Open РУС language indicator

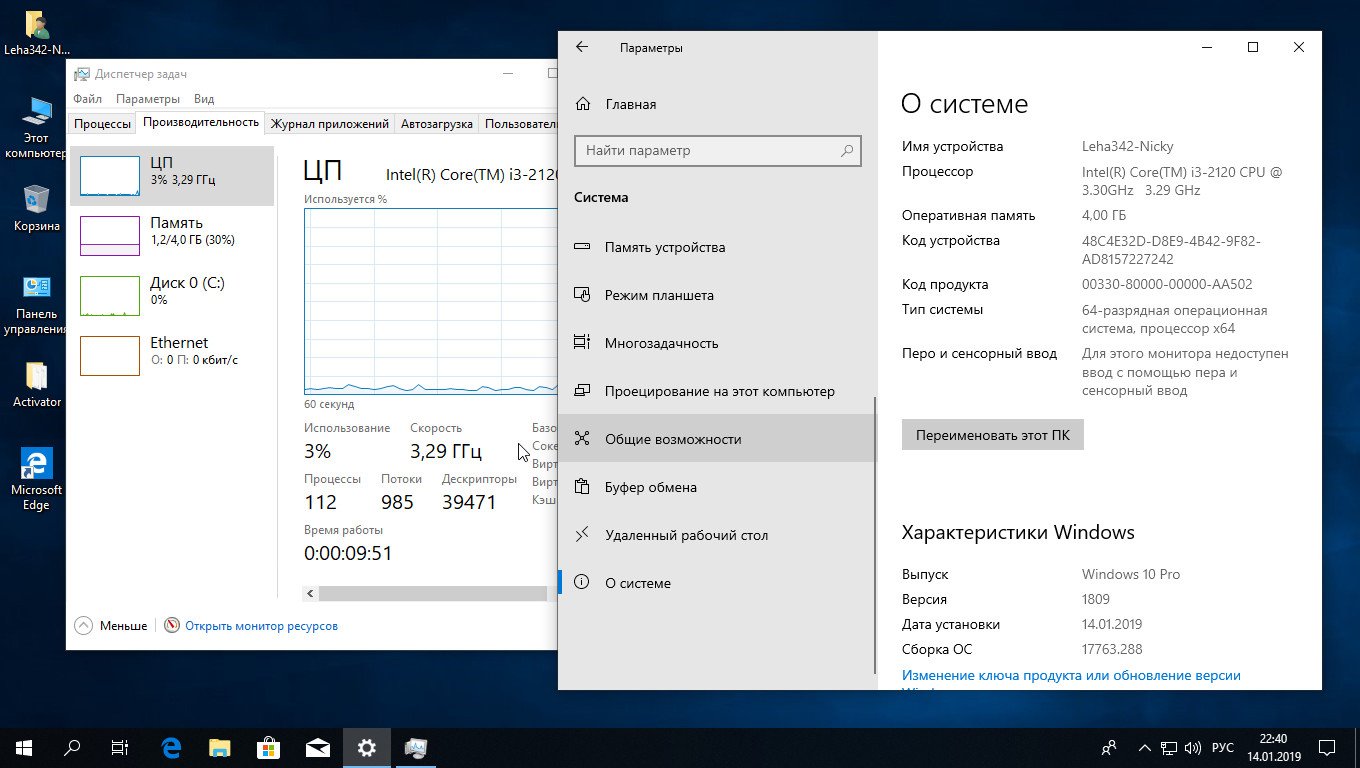(x=1222, y=747)
